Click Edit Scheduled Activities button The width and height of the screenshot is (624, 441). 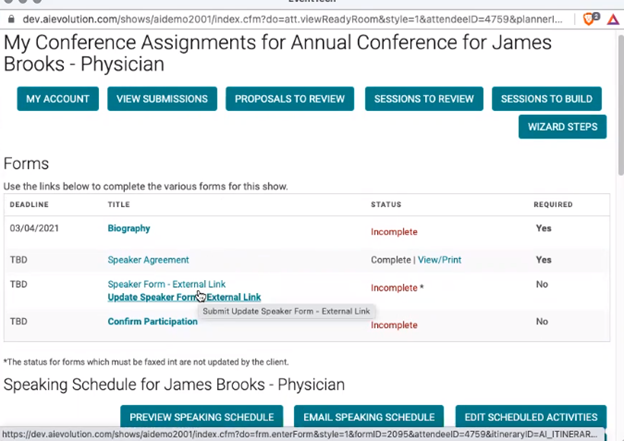click(x=530, y=417)
